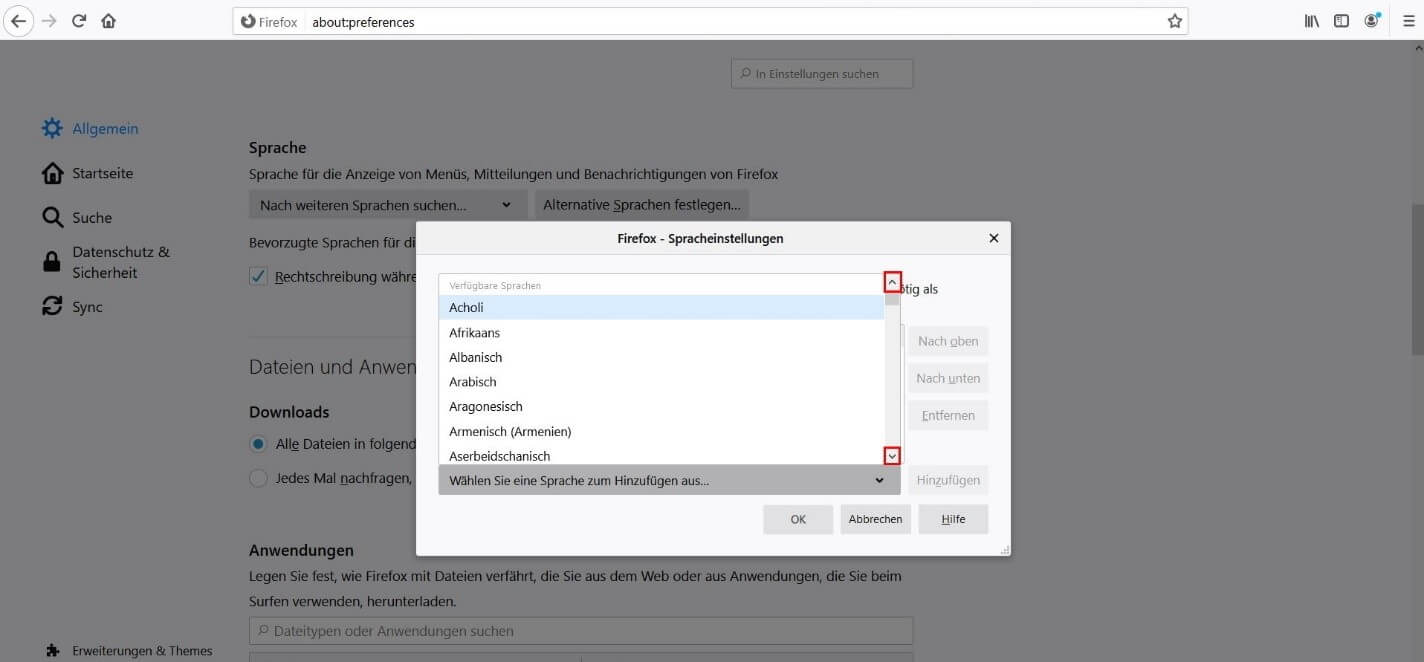Open the Allgemein settings category

coord(90,129)
